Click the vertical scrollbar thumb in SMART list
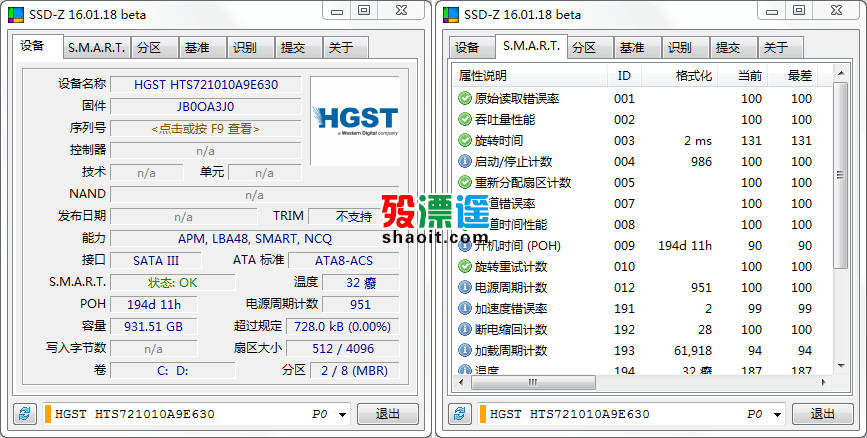Screen dimensions: 867x438 (x=840, y=175)
